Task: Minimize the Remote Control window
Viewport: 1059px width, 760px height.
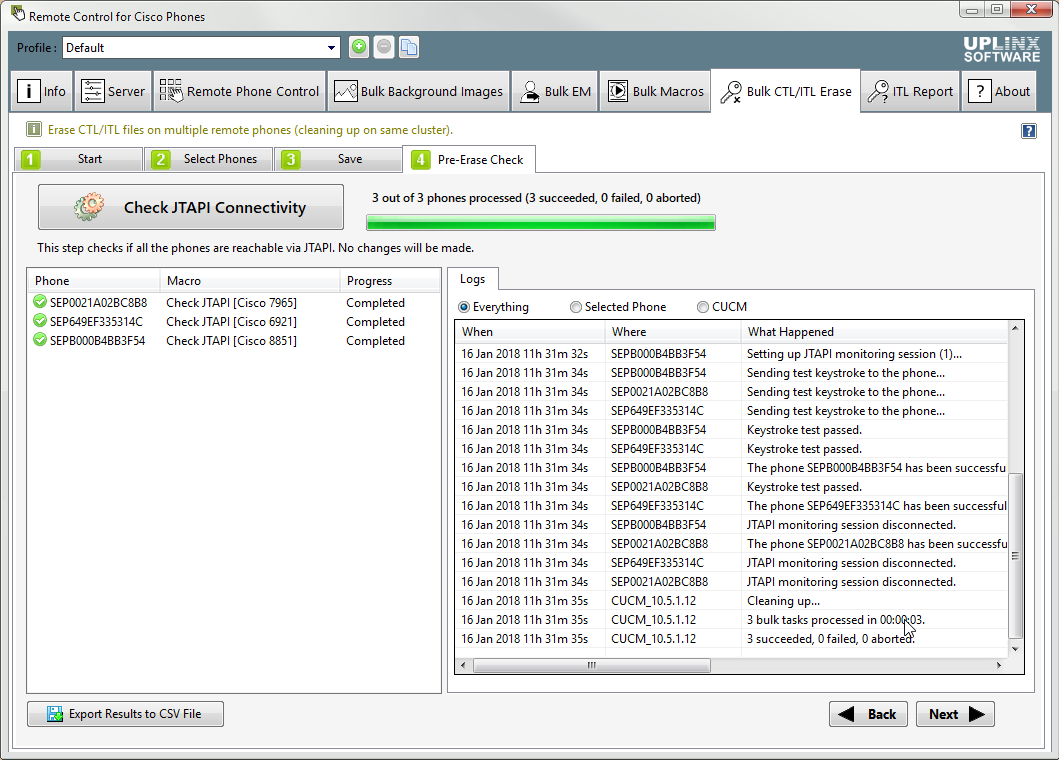Action: (x=972, y=10)
